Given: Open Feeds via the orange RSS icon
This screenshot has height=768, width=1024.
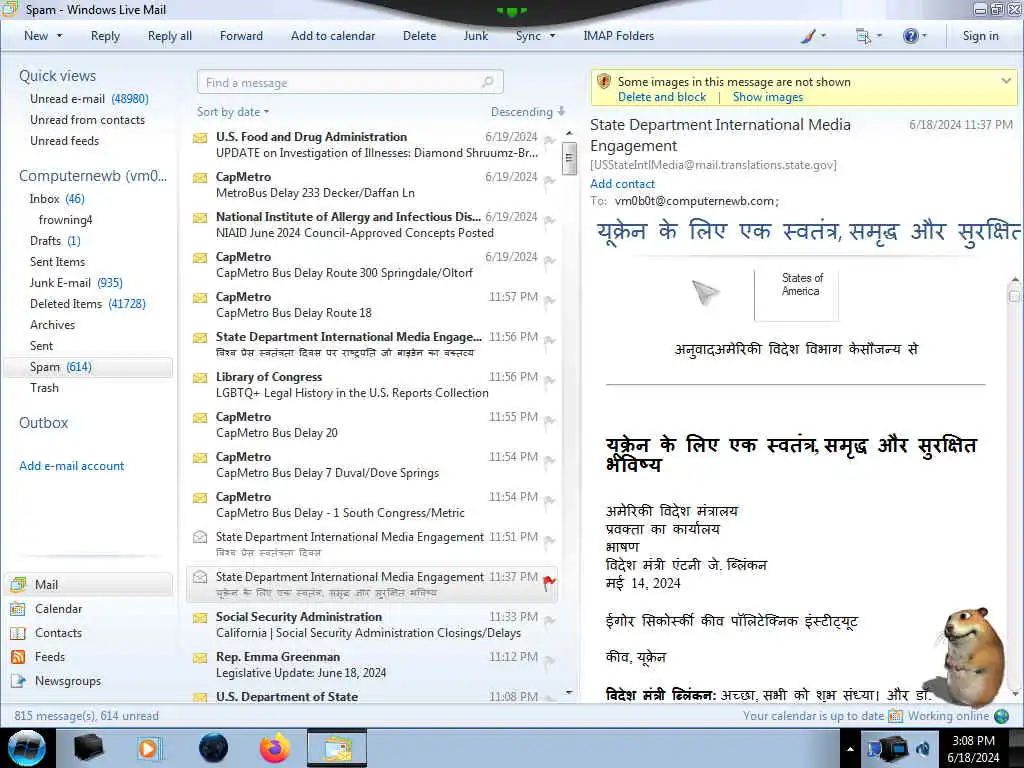Looking at the screenshot, I should pos(18,657).
